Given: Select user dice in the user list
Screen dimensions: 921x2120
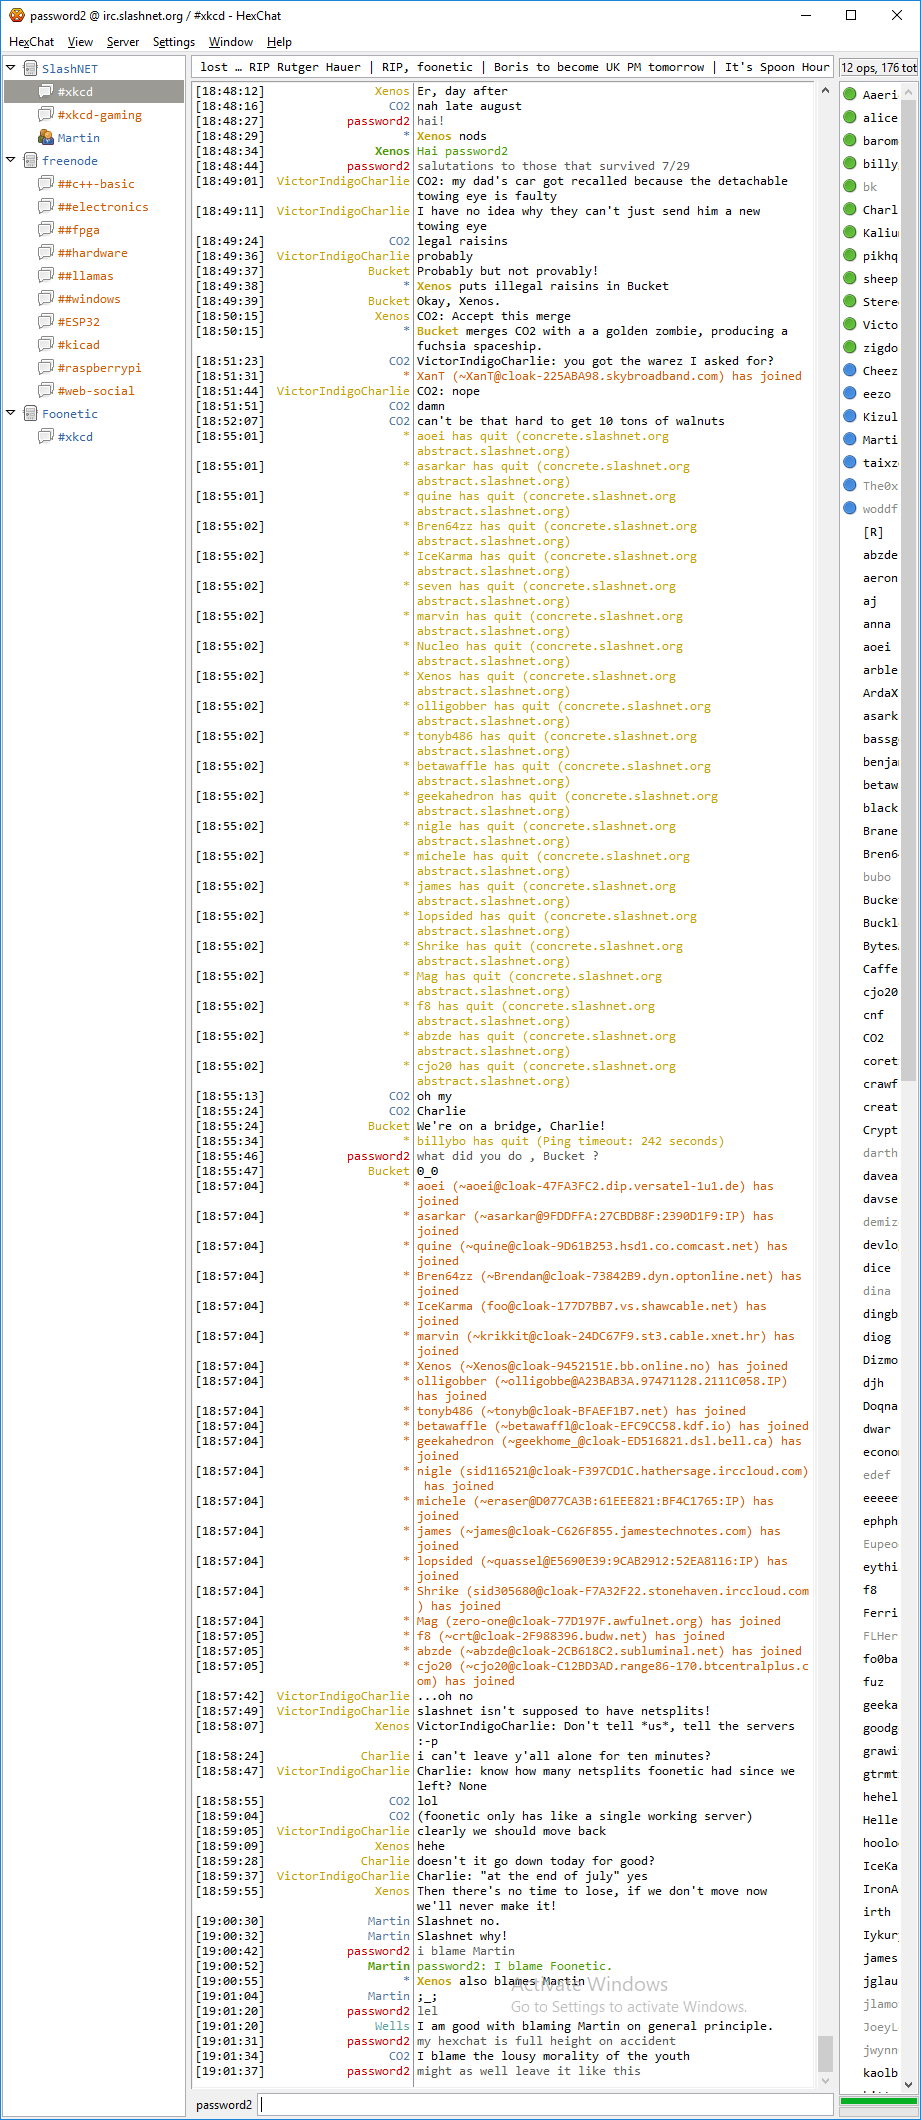Looking at the screenshot, I should click(x=877, y=1267).
